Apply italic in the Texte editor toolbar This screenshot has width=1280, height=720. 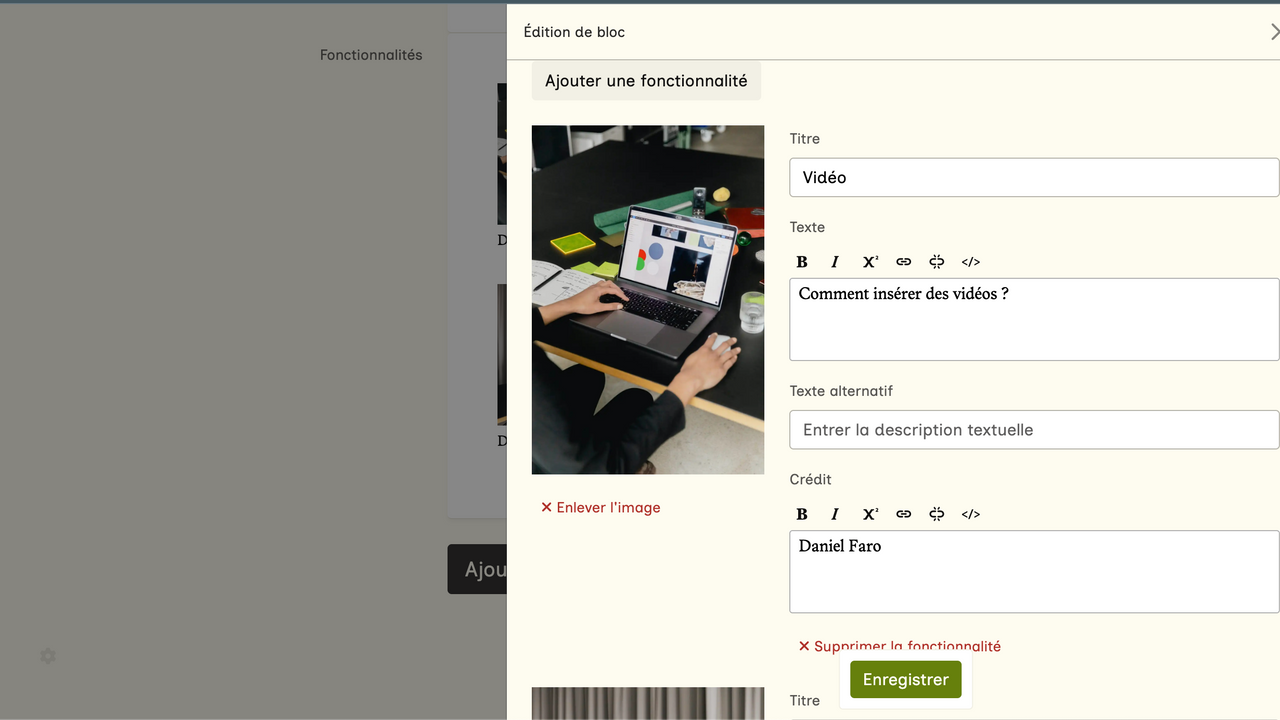[835, 262]
